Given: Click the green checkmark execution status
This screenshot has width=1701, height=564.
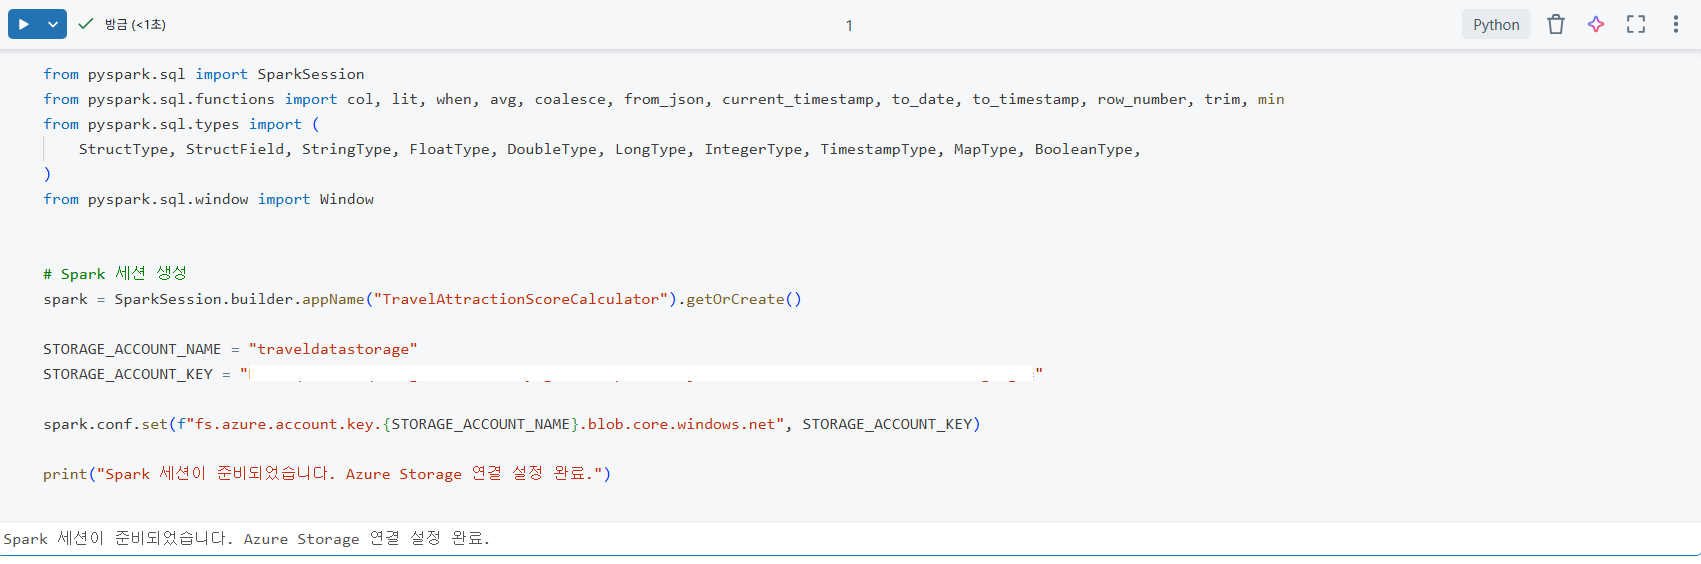Looking at the screenshot, I should [85, 24].
